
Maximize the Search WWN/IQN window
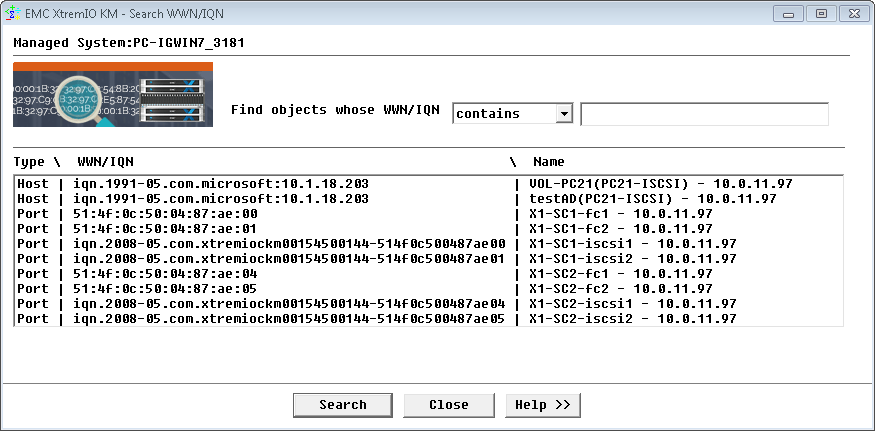point(821,14)
